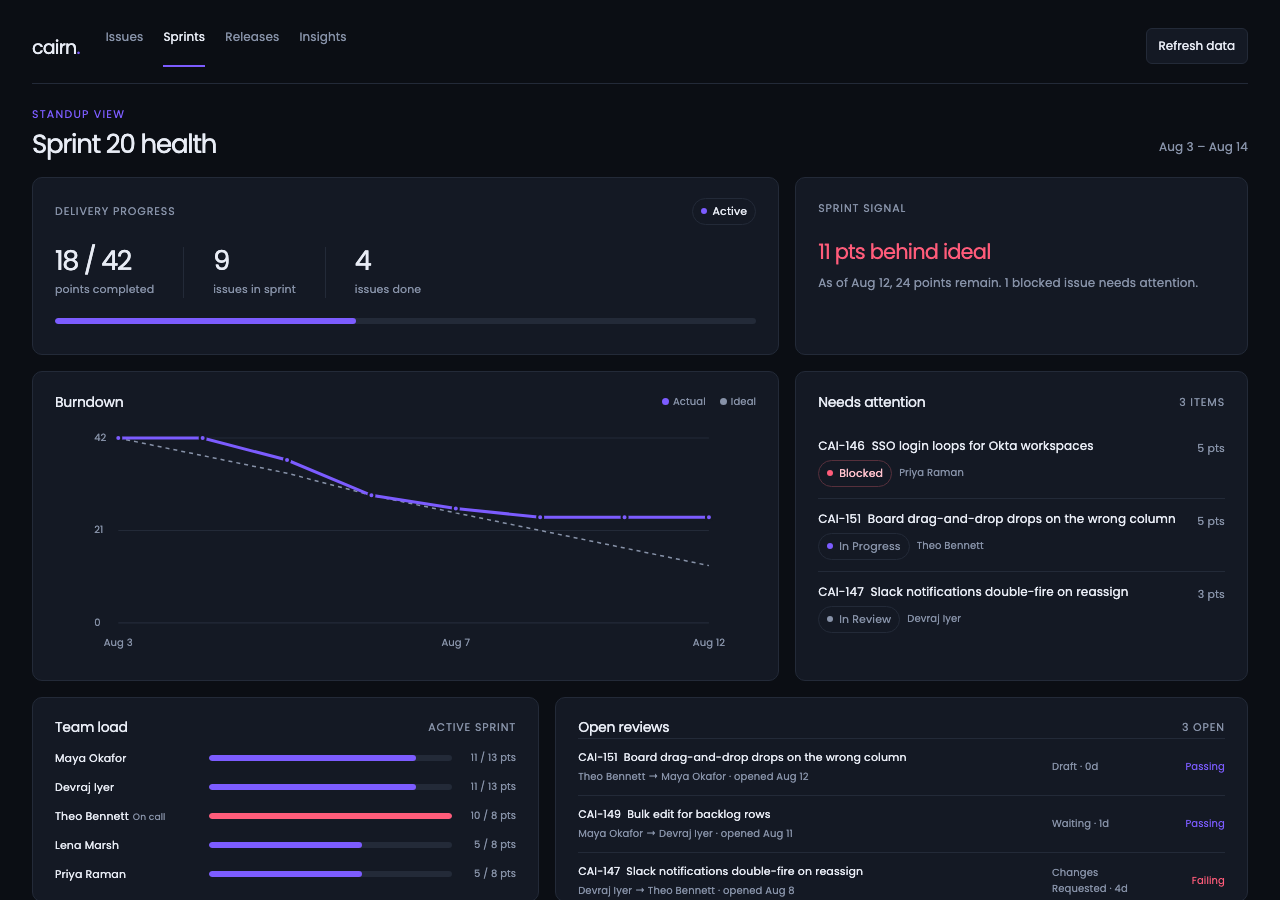Click the Refresh data button

coord(1196,46)
